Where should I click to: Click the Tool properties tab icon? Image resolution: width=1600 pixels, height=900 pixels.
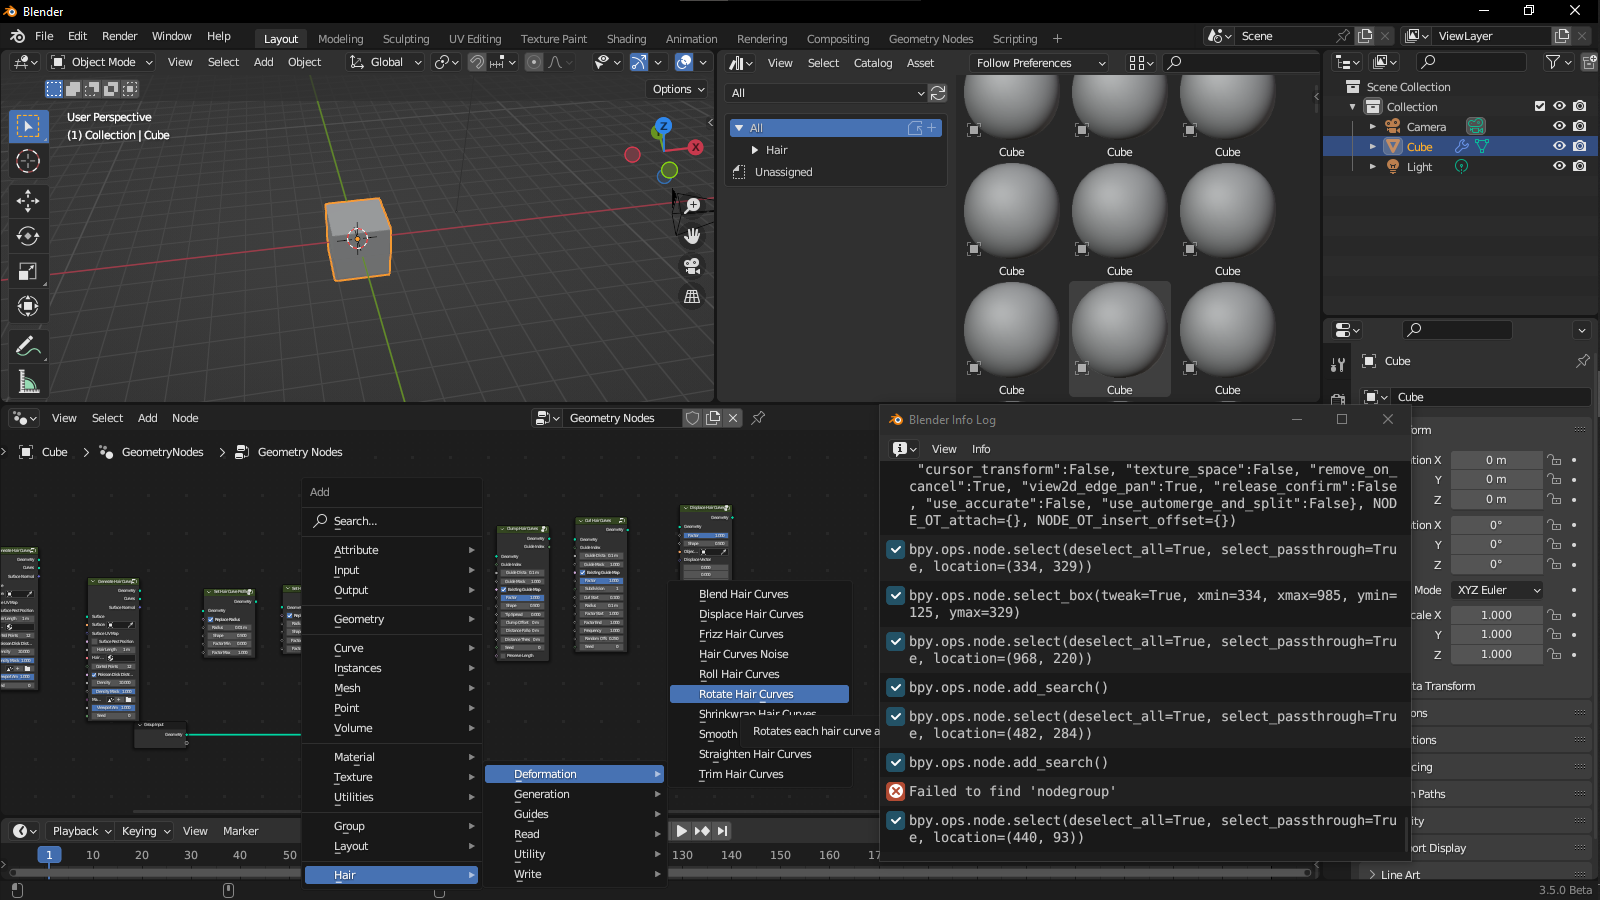pos(1338,365)
